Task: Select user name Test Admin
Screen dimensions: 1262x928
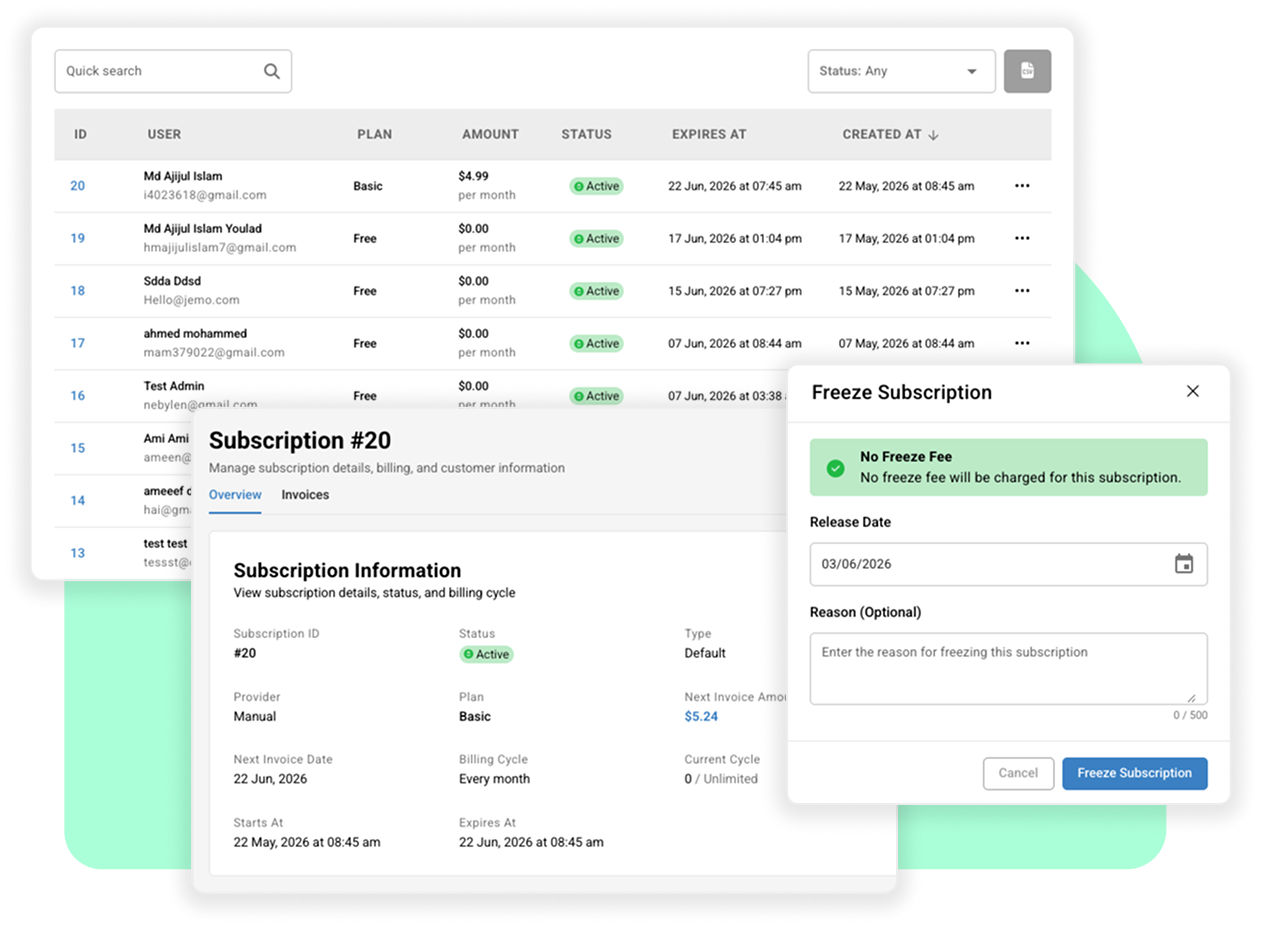Action: coord(174,386)
